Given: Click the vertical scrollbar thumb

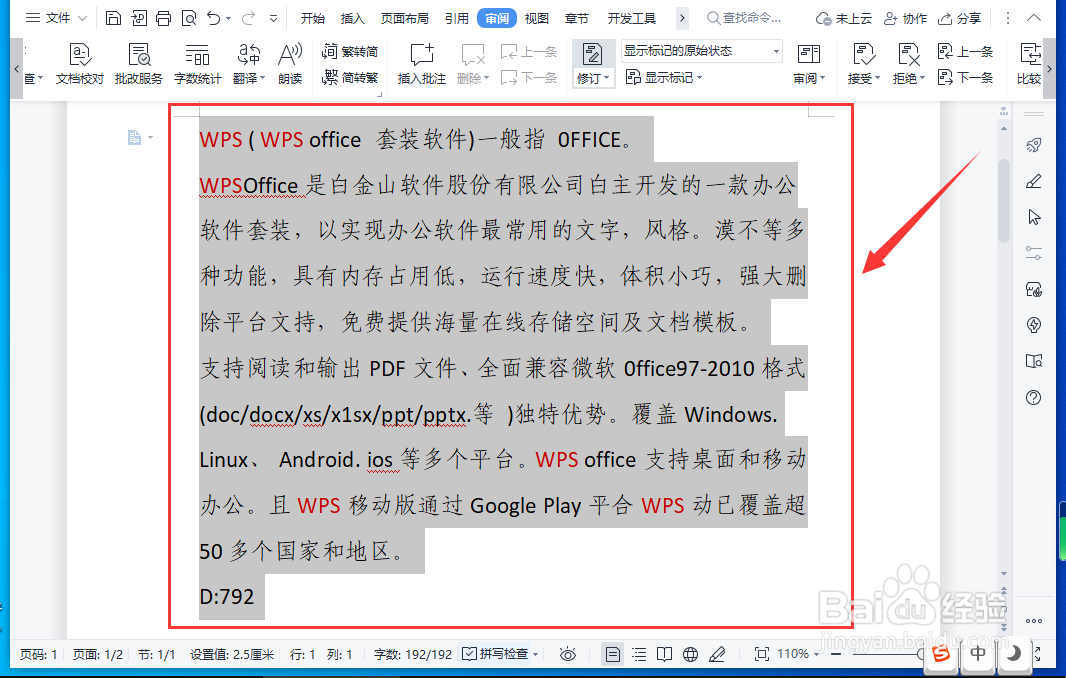Looking at the screenshot, I should pos(1004,200).
